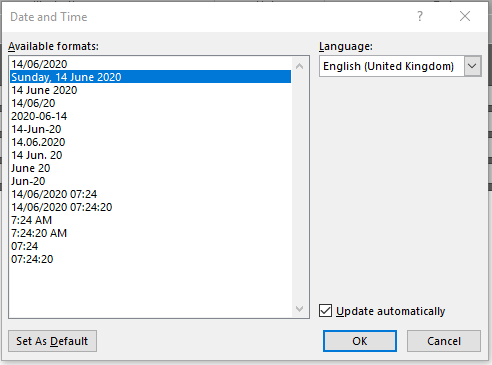Viewport: 492px width, 365px height.
Task: Click the help question mark icon
Action: 420,16
